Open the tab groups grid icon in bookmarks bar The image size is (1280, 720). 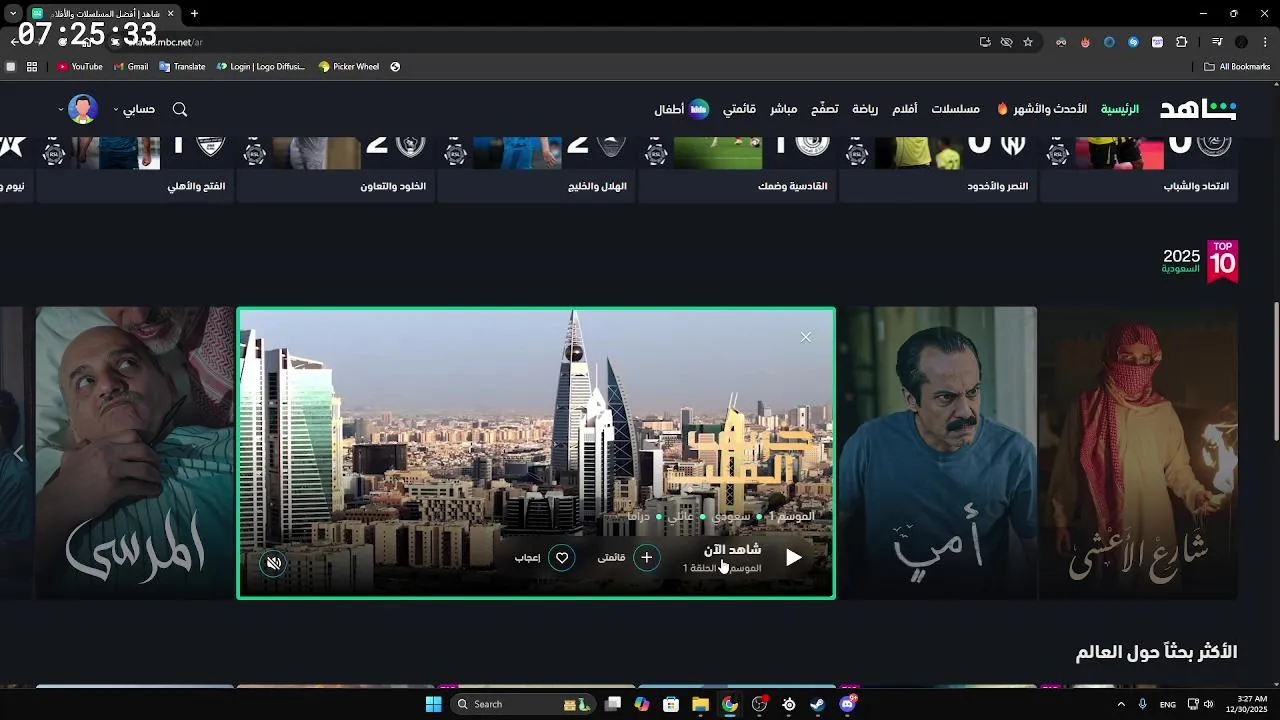tap(32, 67)
